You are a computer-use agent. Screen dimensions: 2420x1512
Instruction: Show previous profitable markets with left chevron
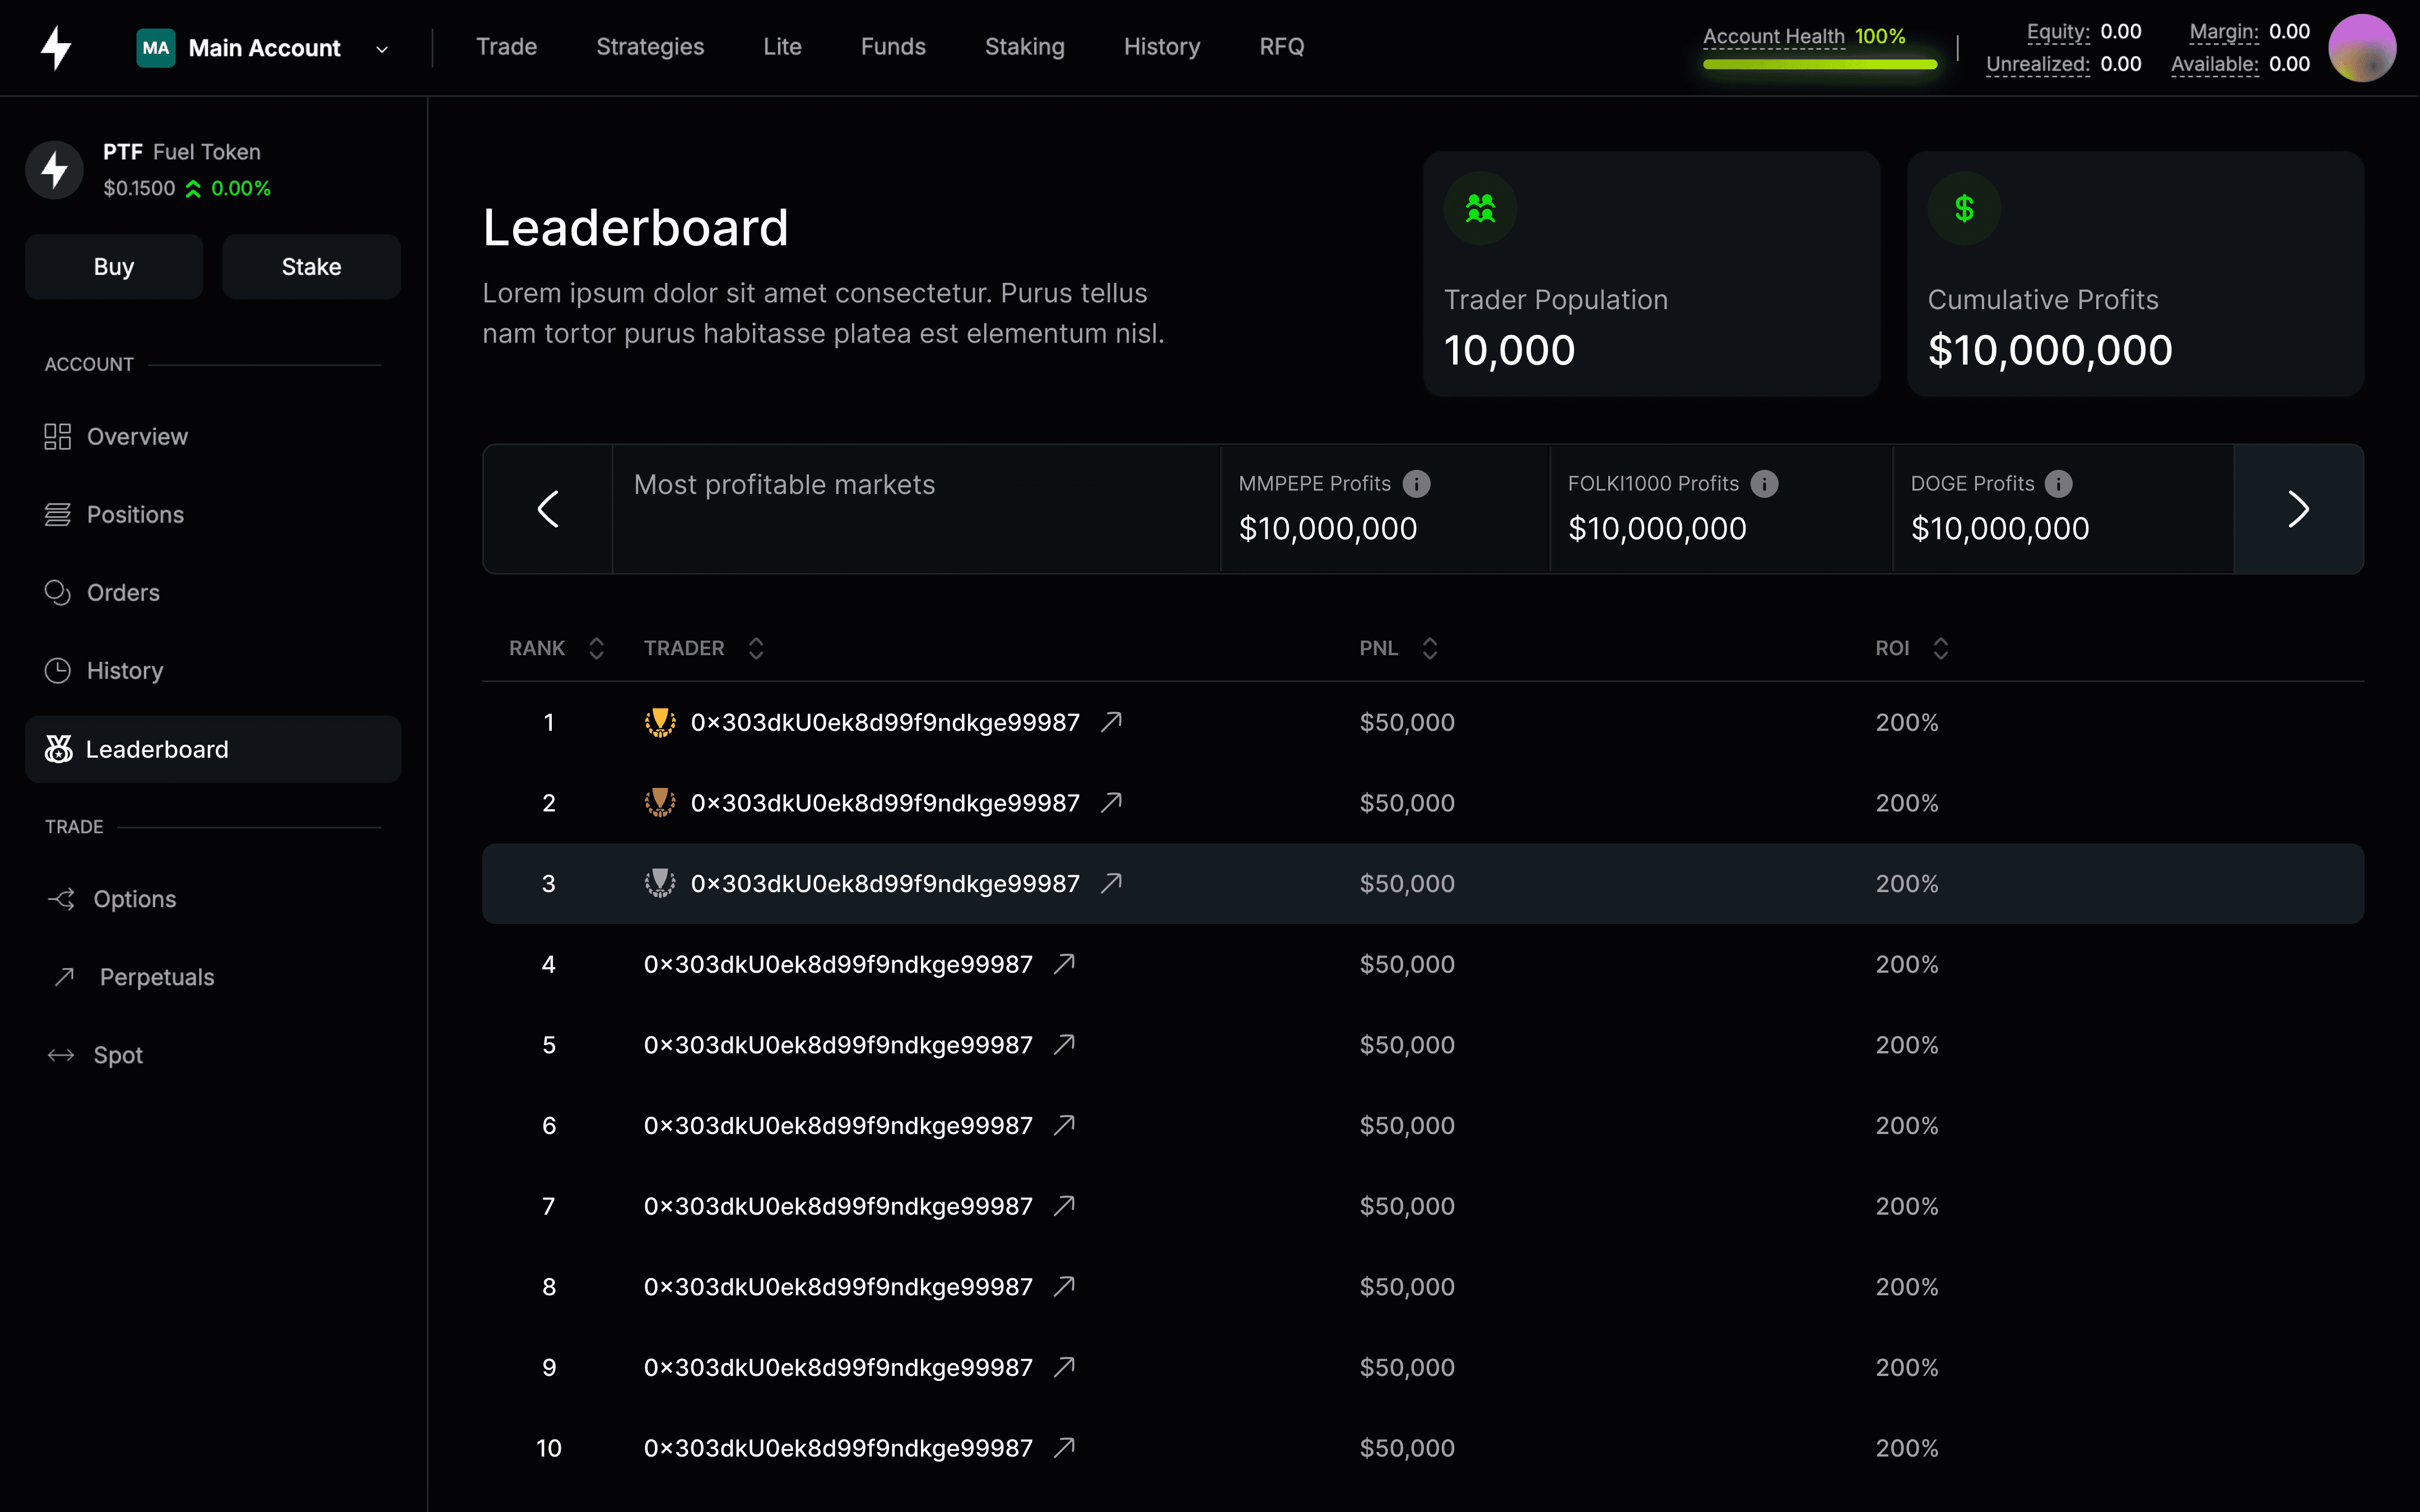pos(548,509)
